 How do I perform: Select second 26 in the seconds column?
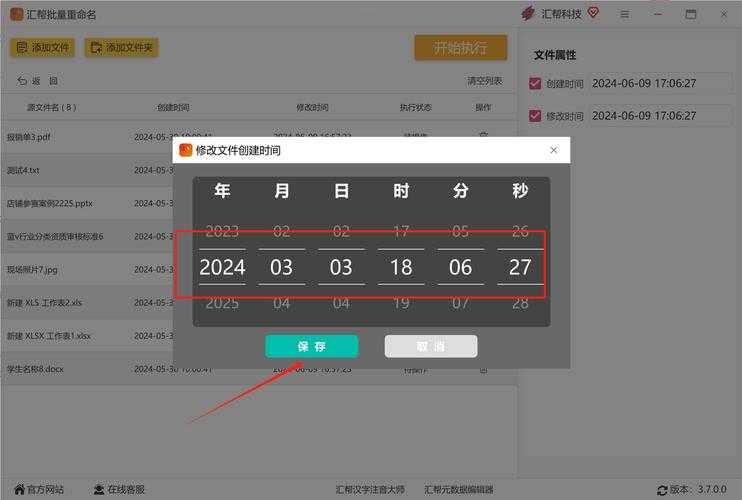coord(520,231)
